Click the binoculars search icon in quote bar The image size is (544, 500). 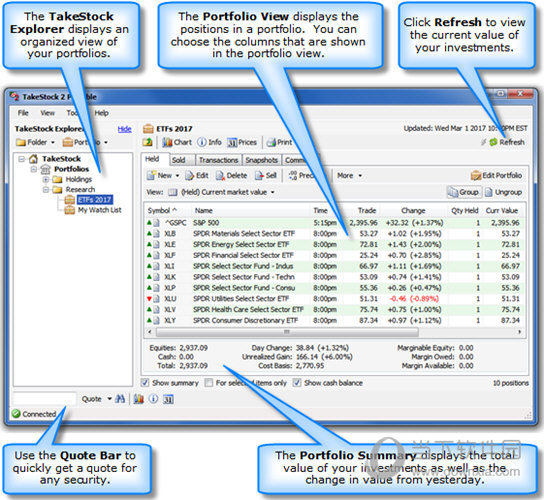[120, 399]
